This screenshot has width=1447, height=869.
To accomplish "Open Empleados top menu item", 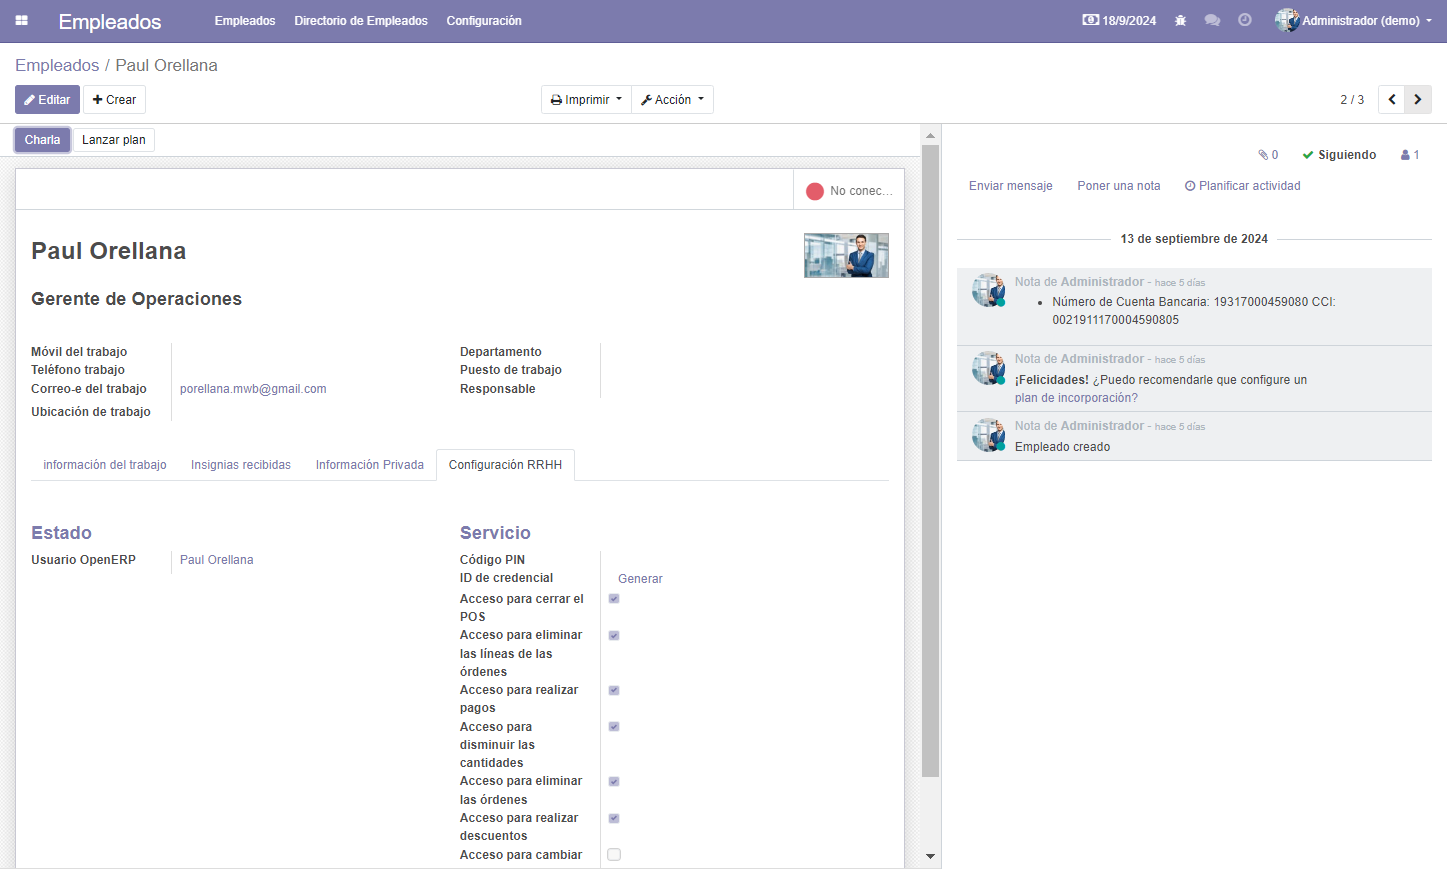I will coord(245,20).
